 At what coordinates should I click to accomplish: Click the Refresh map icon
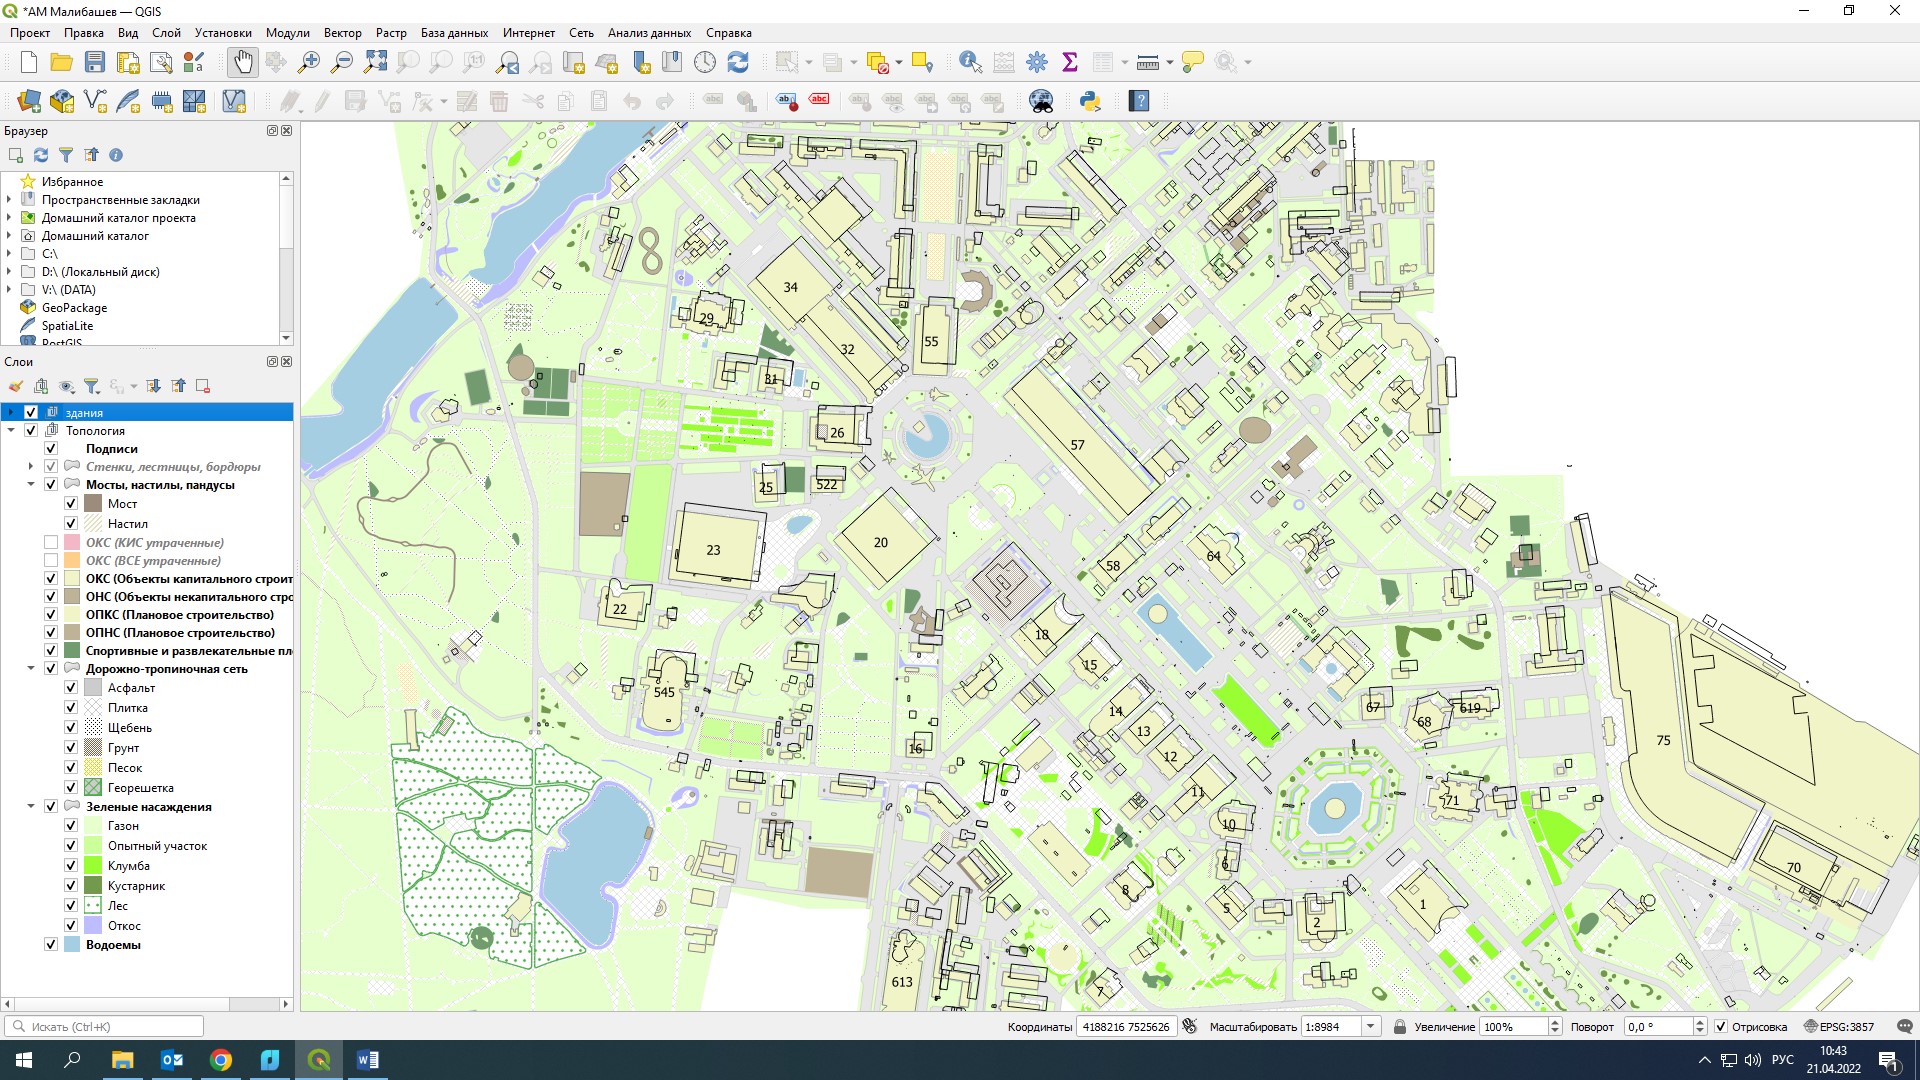click(x=738, y=63)
